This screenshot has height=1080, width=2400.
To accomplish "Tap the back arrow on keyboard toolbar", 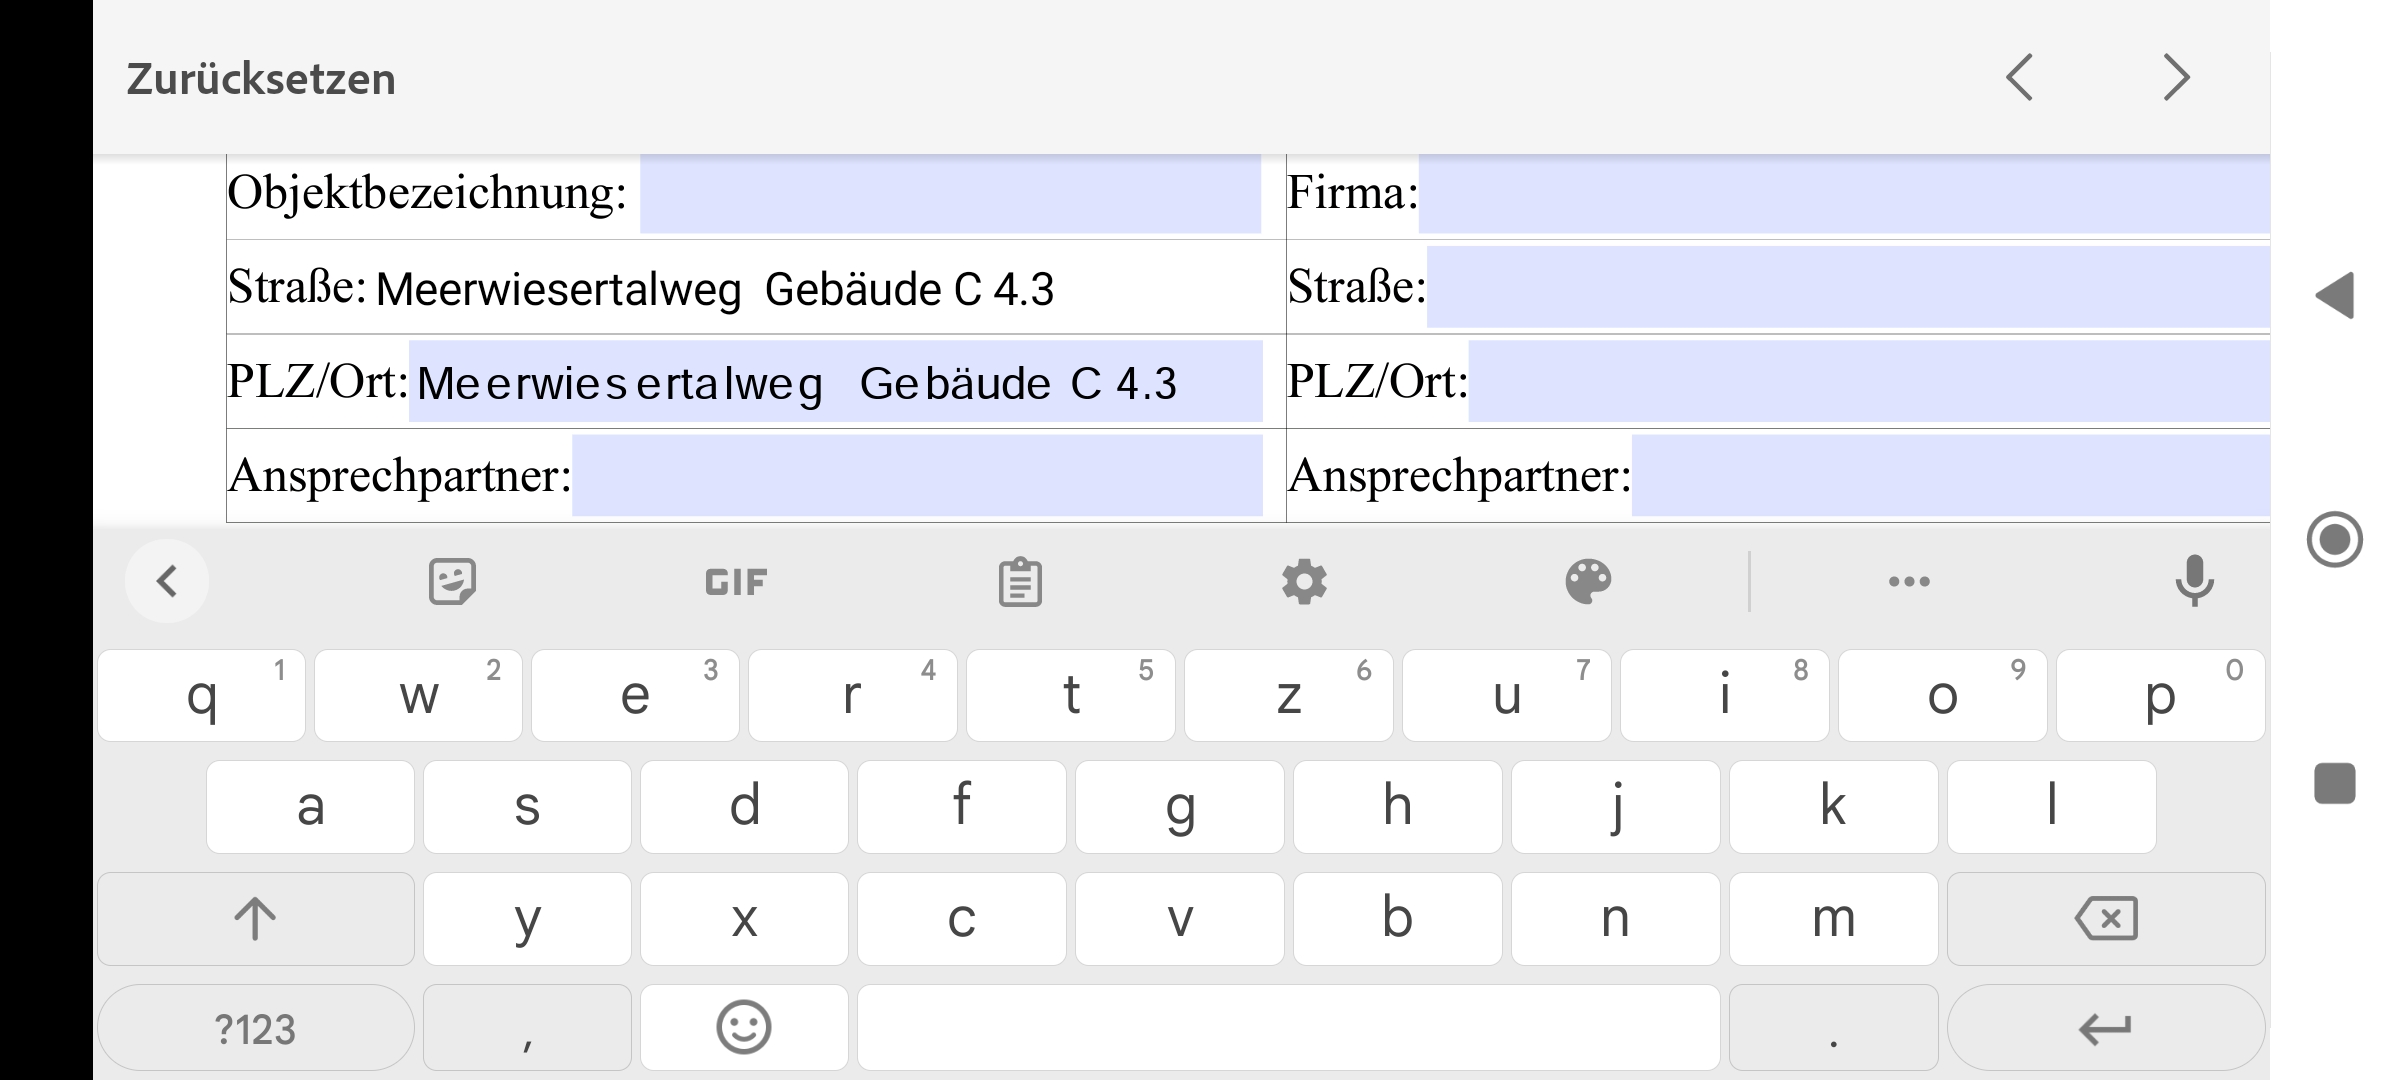I will [165, 580].
